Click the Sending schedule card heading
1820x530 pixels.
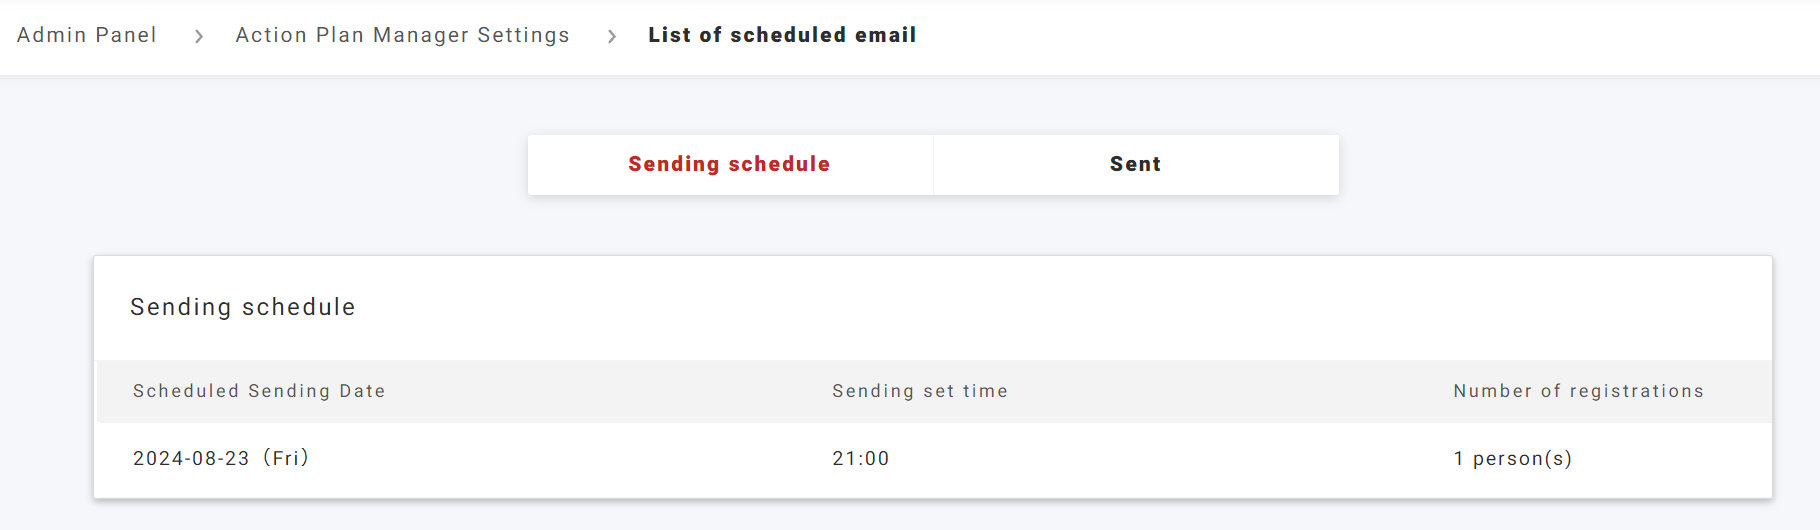(x=243, y=307)
